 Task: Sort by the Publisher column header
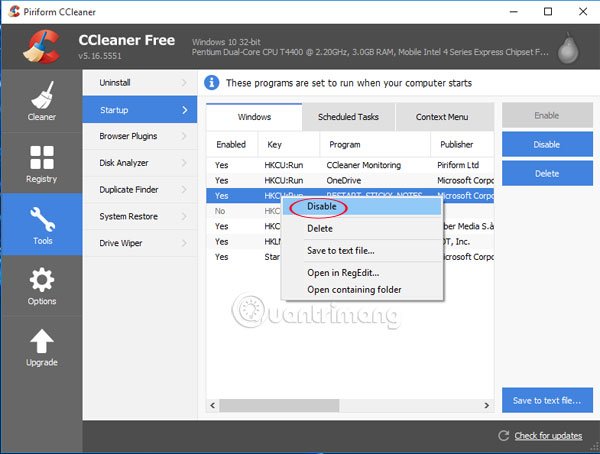tap(462, 145)
